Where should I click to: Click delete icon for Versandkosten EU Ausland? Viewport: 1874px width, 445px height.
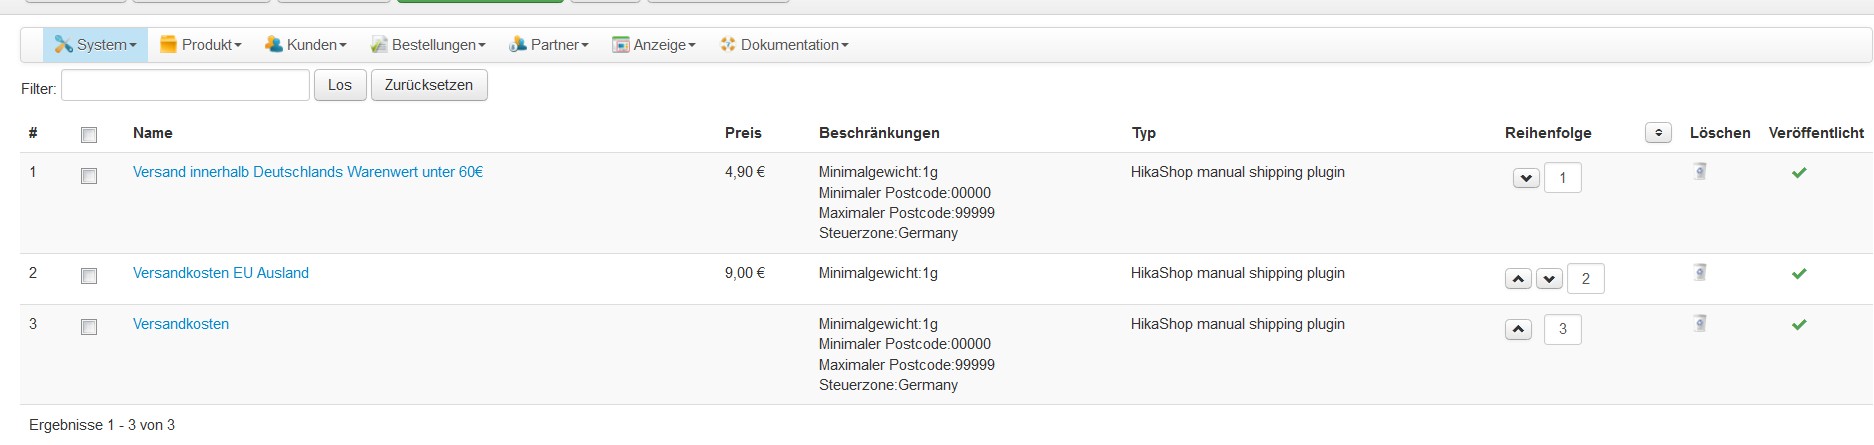[1700, 272]
